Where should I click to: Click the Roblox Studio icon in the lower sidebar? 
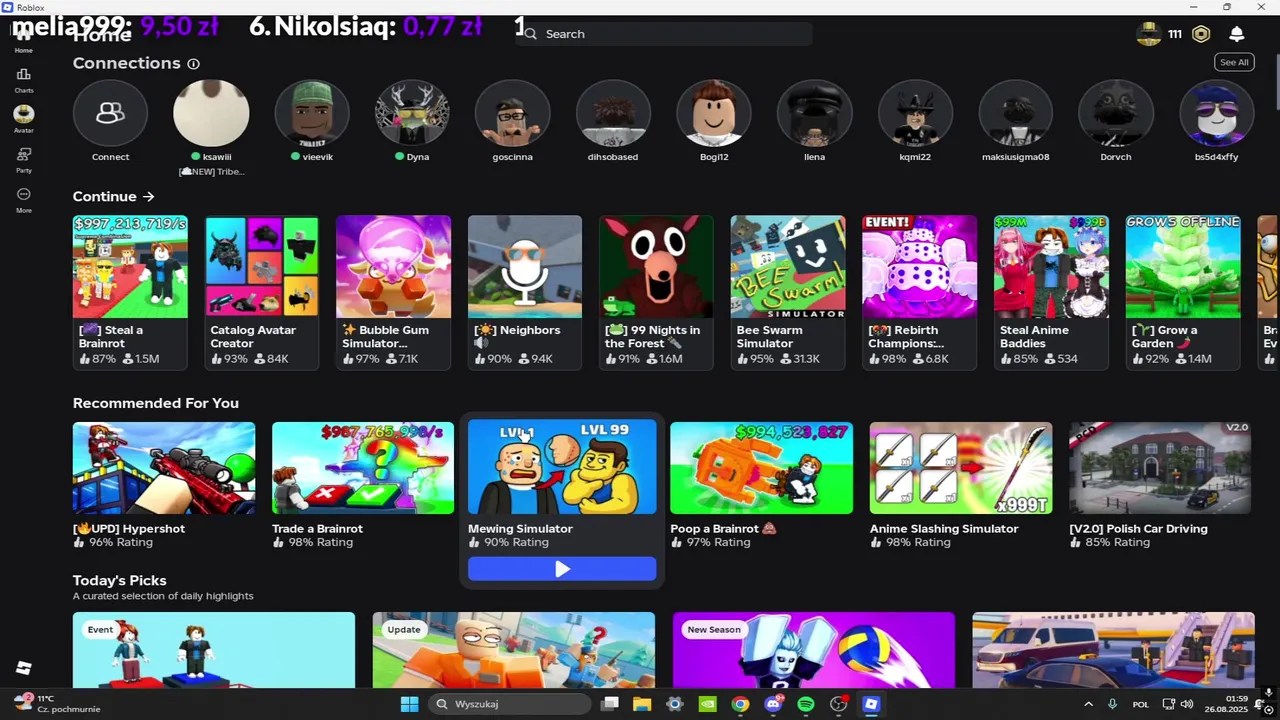point(24,668)
